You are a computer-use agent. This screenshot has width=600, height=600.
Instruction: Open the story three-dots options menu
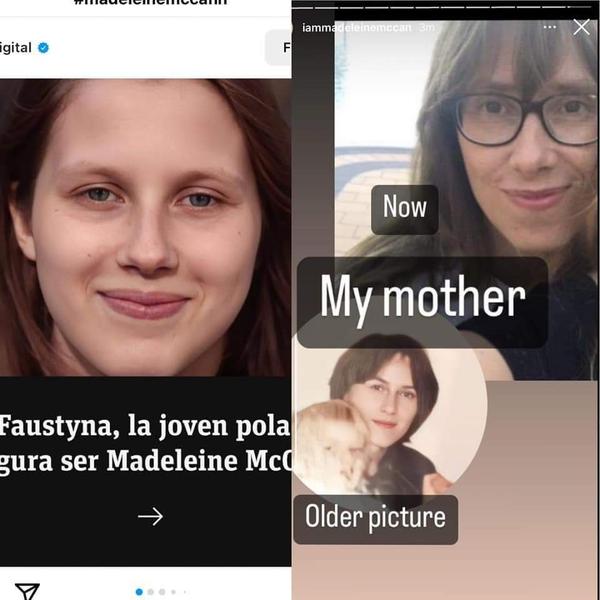click(549, 27)
